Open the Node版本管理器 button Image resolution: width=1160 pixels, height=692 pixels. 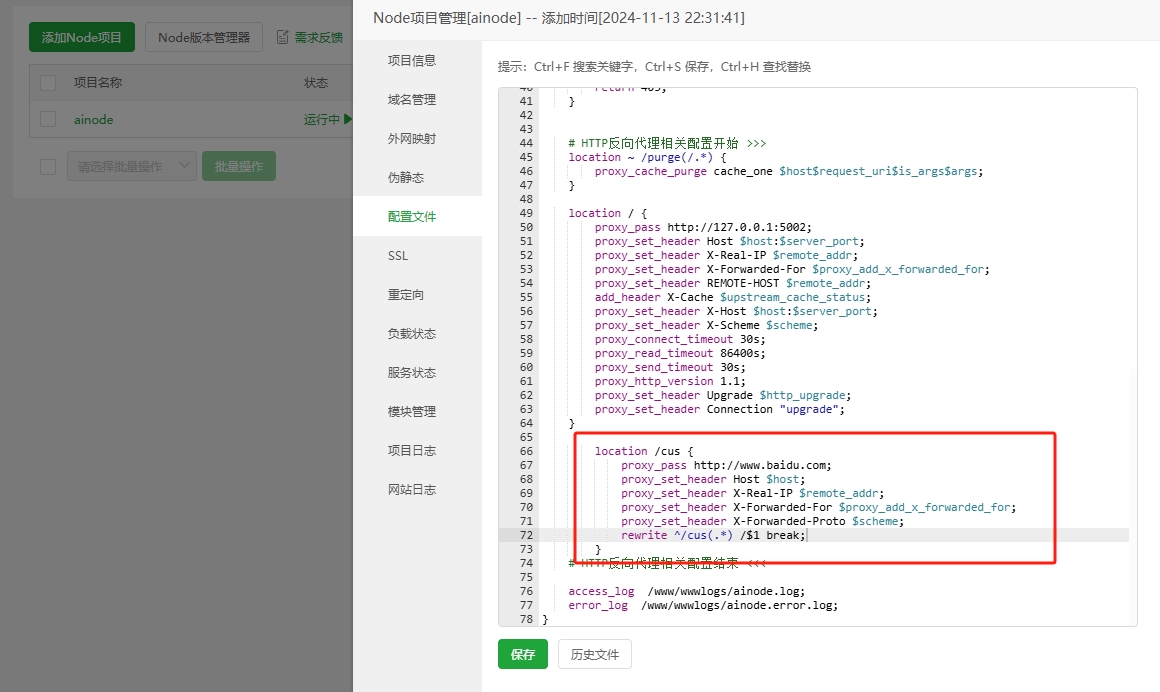203,37
